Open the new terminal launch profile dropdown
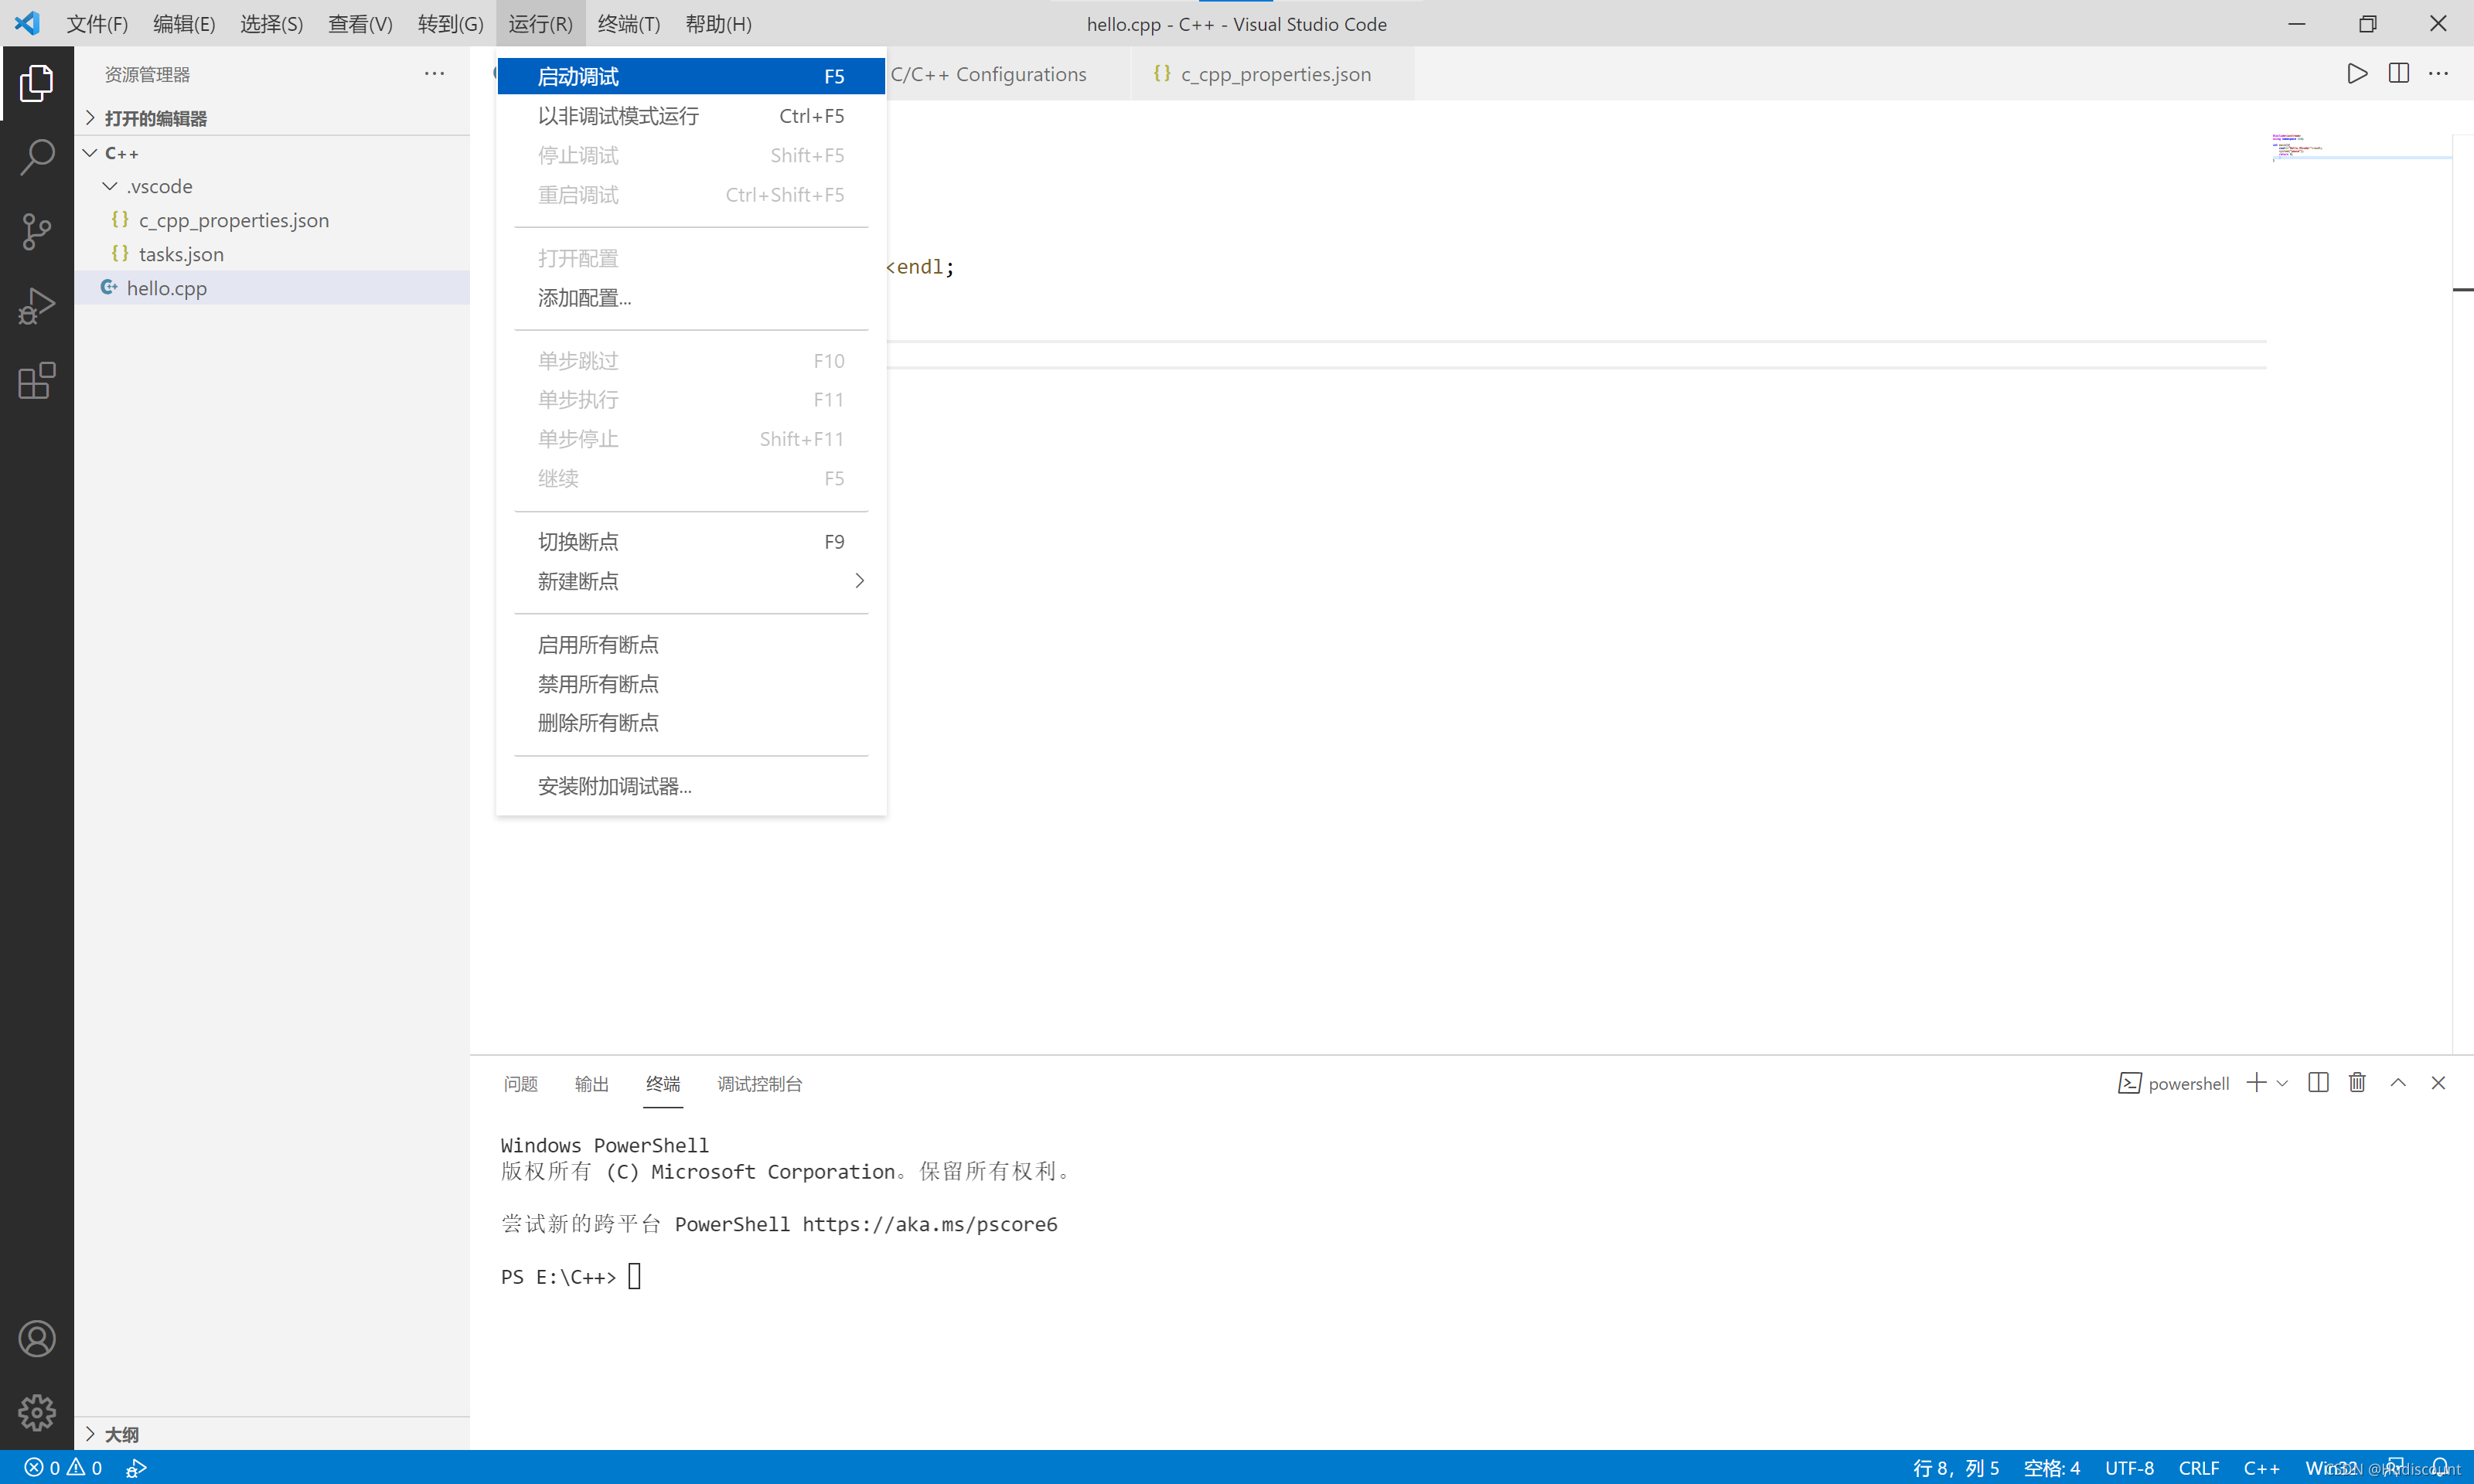Image resolution: width=2474 pixels, height=1484 pixels. pos(2282,1083)
